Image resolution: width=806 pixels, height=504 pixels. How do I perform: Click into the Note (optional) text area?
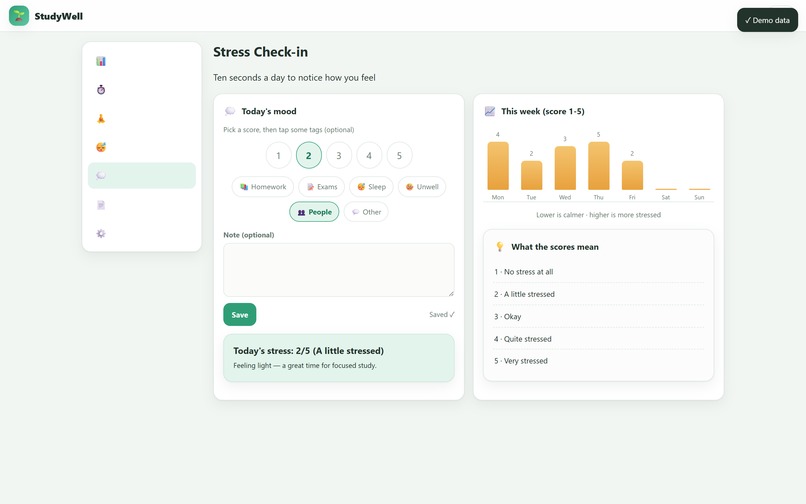[x=339, y=270]
